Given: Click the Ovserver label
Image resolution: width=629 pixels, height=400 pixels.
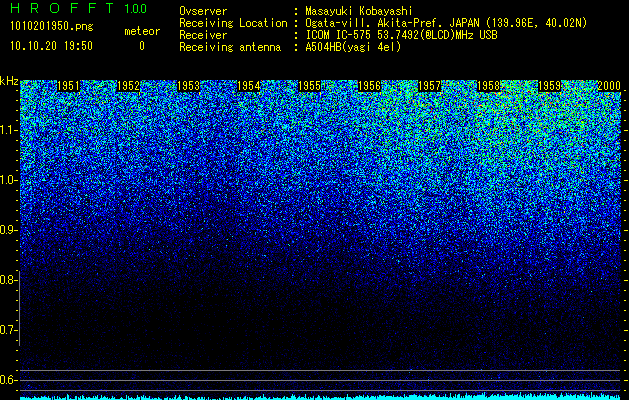Looking at the screenshot, I should tap(203, 11).
